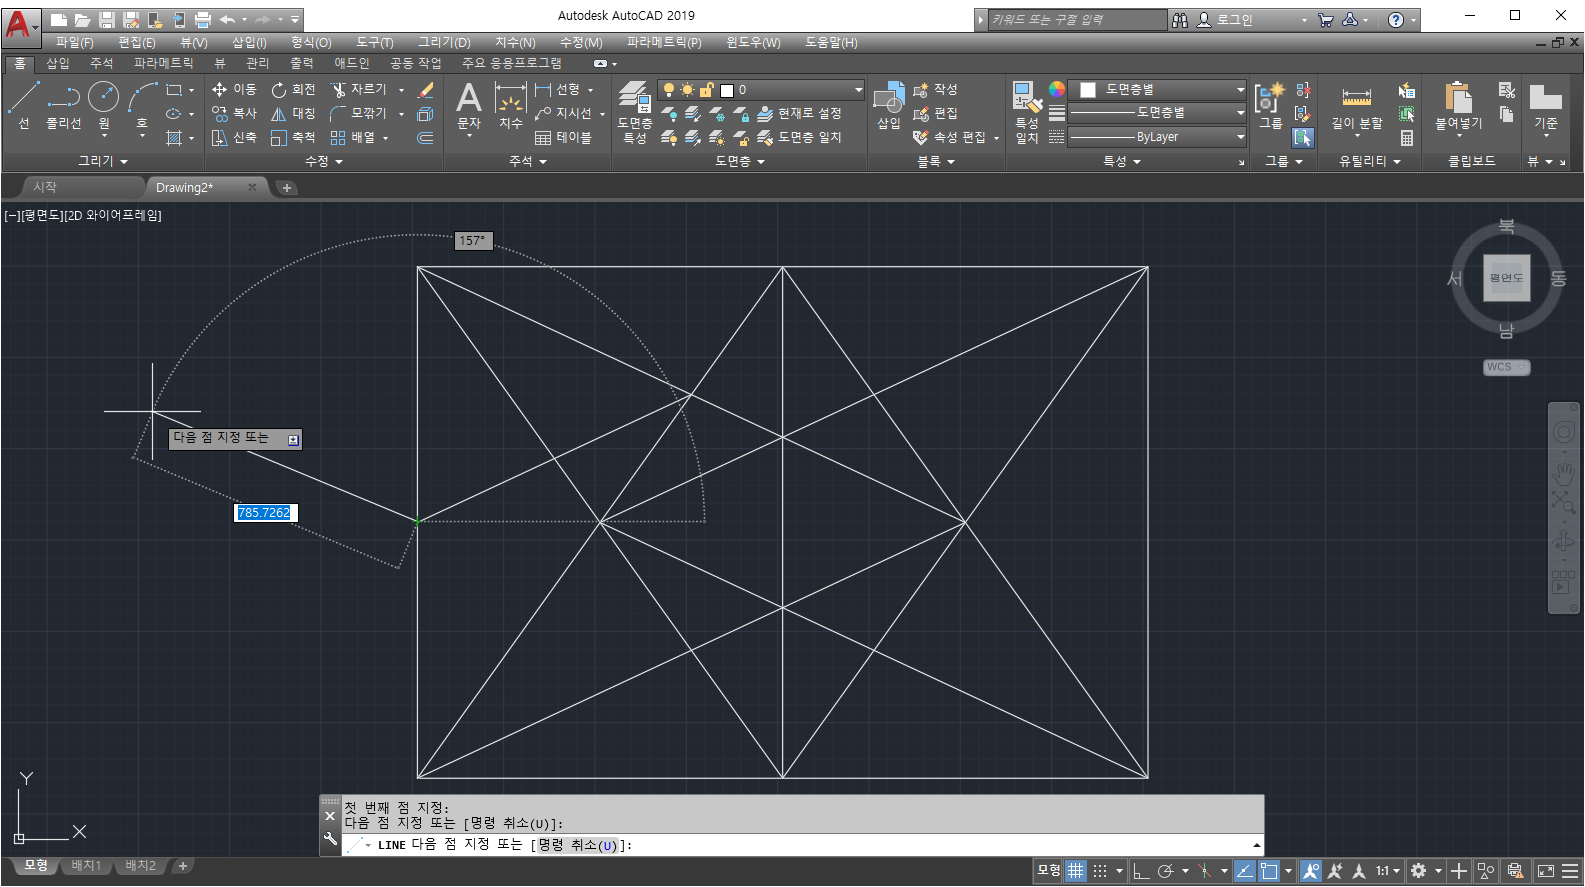Click the Trim (자르기) tool
This screenshot has height=887, width=1585.
click(x=359, y=89)
